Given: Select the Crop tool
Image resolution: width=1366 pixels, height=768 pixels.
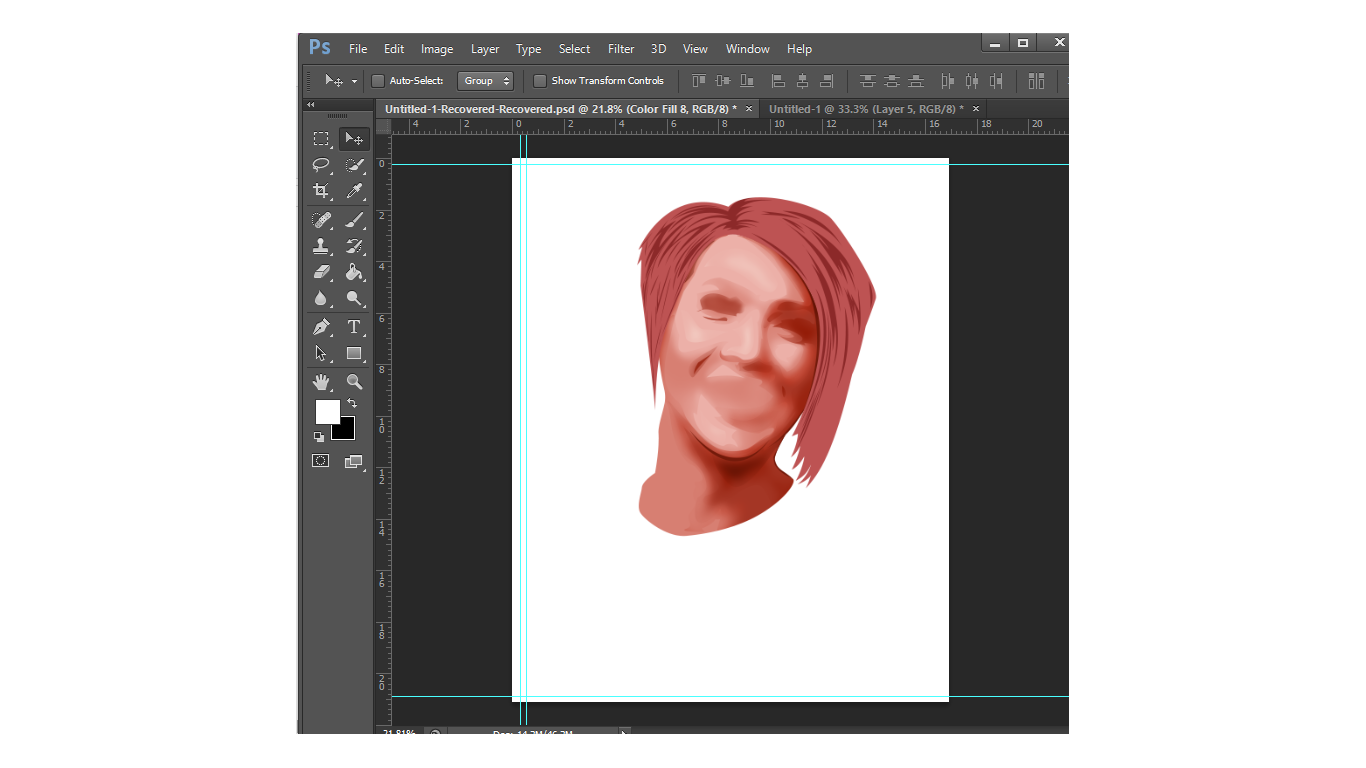Looking at the screenshot, I should [321, 191].
